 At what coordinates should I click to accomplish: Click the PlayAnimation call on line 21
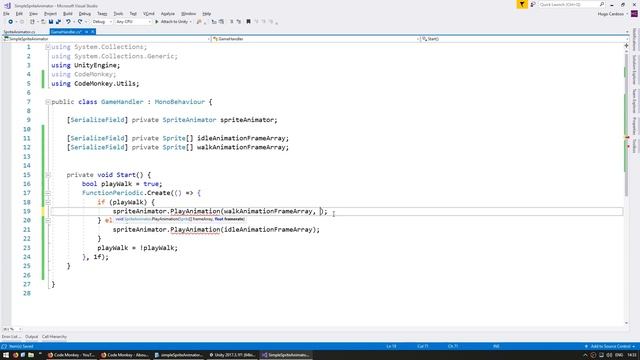click(x=195, y=229)
